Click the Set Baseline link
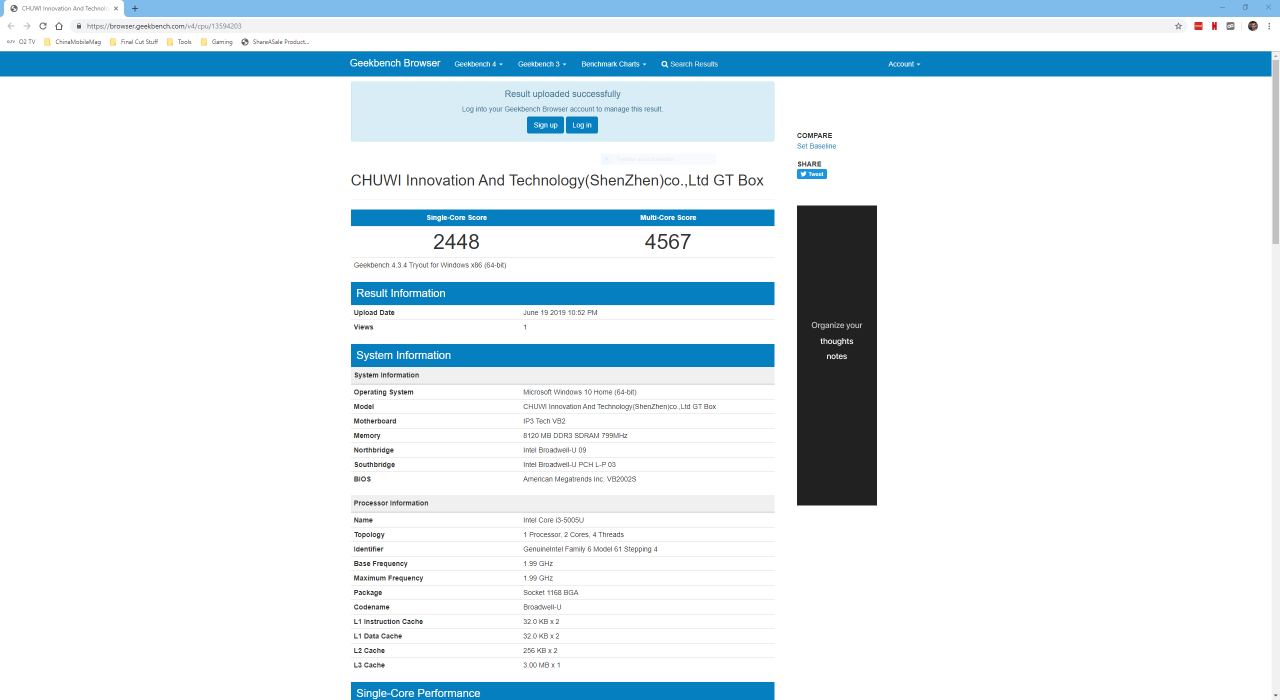This screenshot has width=1280, height=700. 816,146
